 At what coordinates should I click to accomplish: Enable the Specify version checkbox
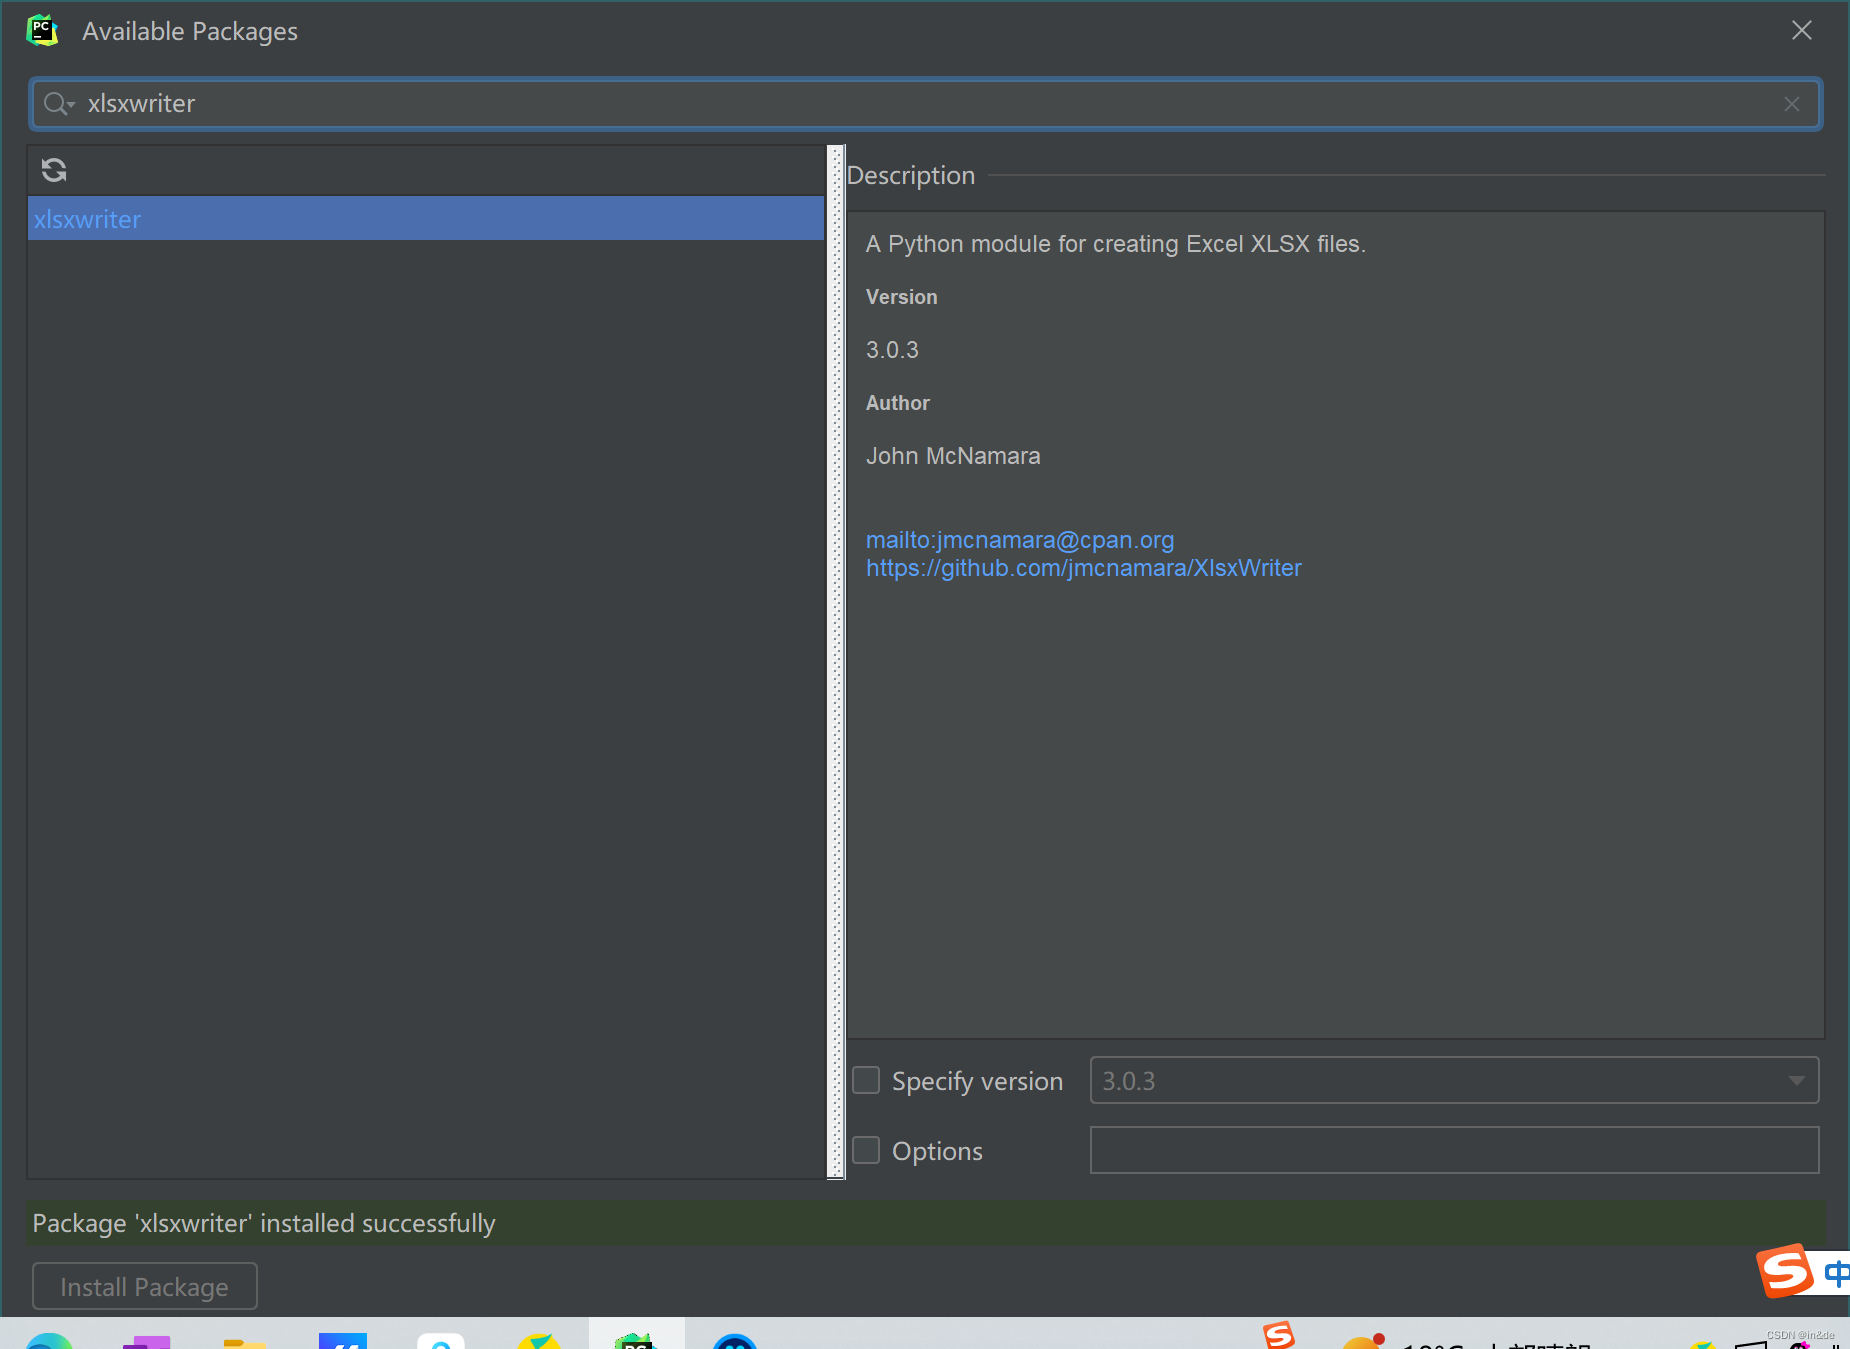(866, 1080)
